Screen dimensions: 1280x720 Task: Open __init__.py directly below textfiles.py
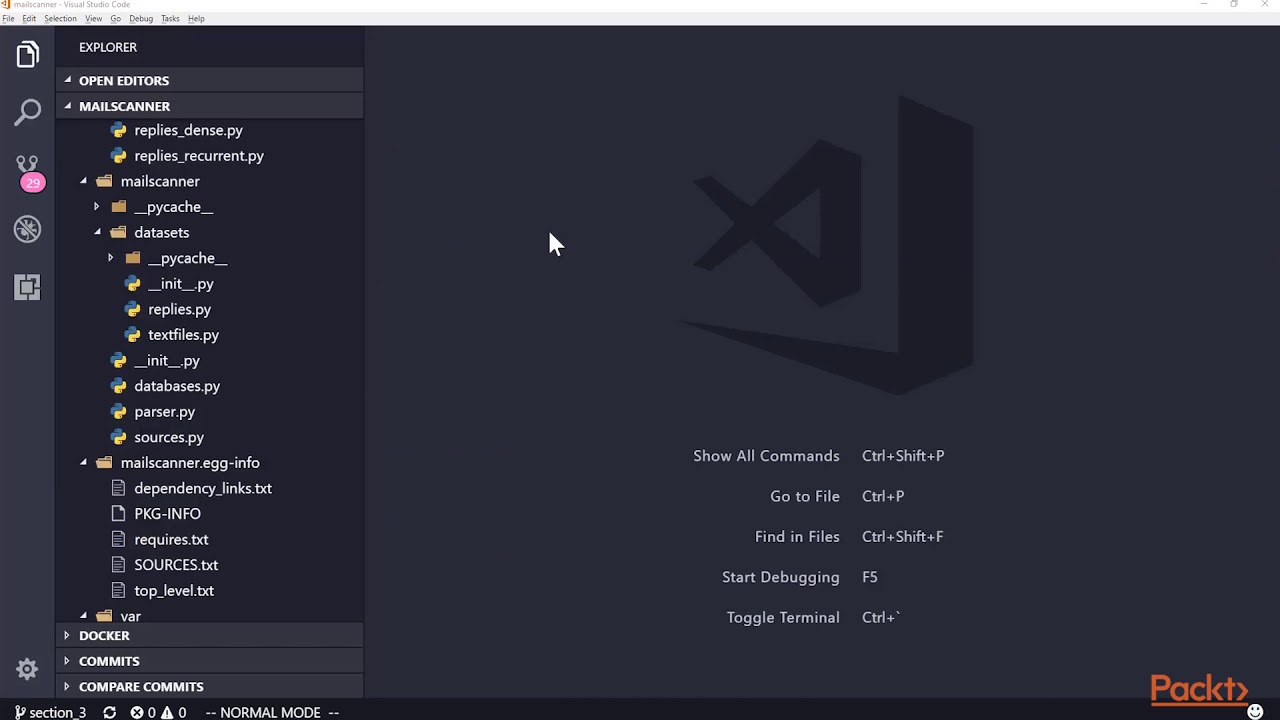click(x=167, y=360)
